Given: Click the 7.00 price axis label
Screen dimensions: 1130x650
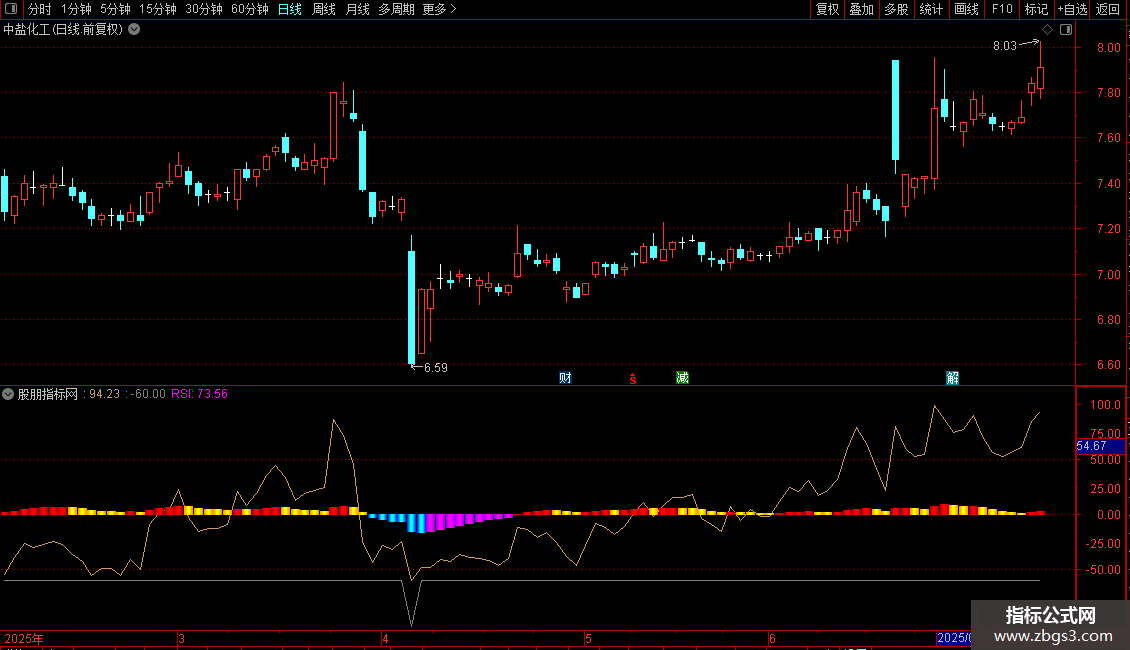Looking at the screenshot, I should click(x=1108, y=275).
